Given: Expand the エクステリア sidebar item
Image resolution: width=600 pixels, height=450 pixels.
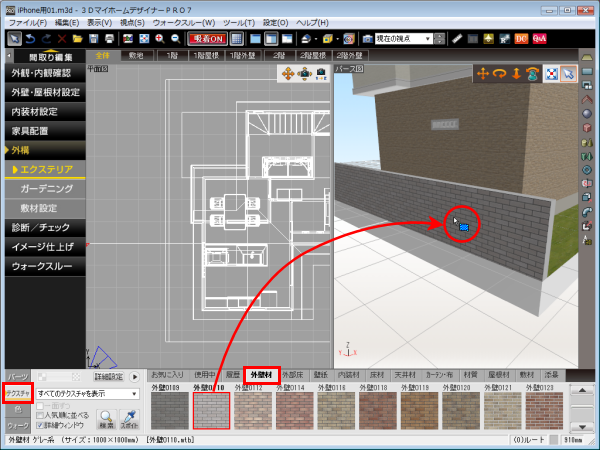Looking at the screenshot, I should (46, 169).
